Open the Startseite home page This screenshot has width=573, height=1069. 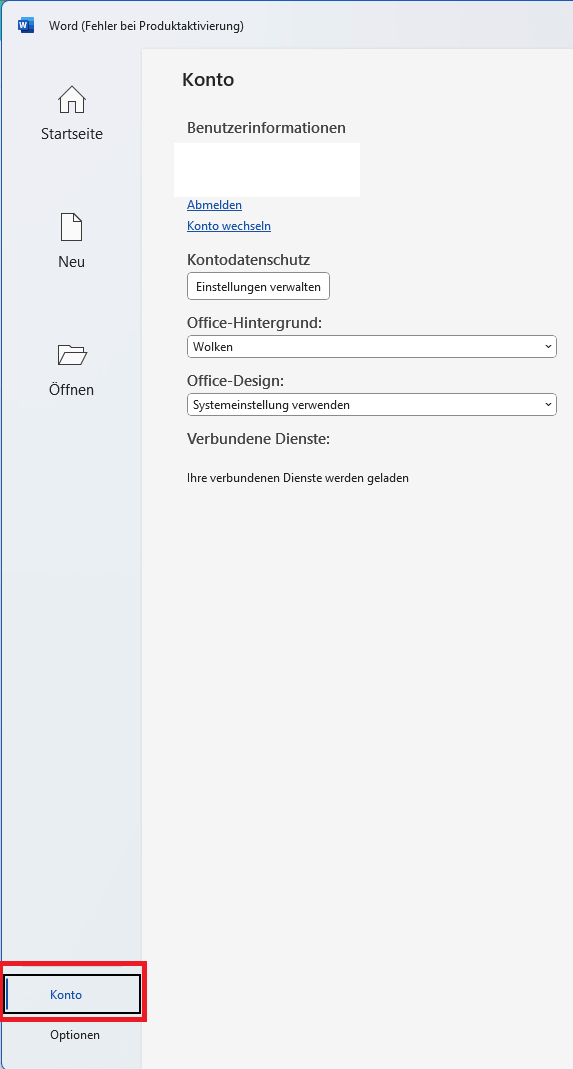tap(72, 113)
